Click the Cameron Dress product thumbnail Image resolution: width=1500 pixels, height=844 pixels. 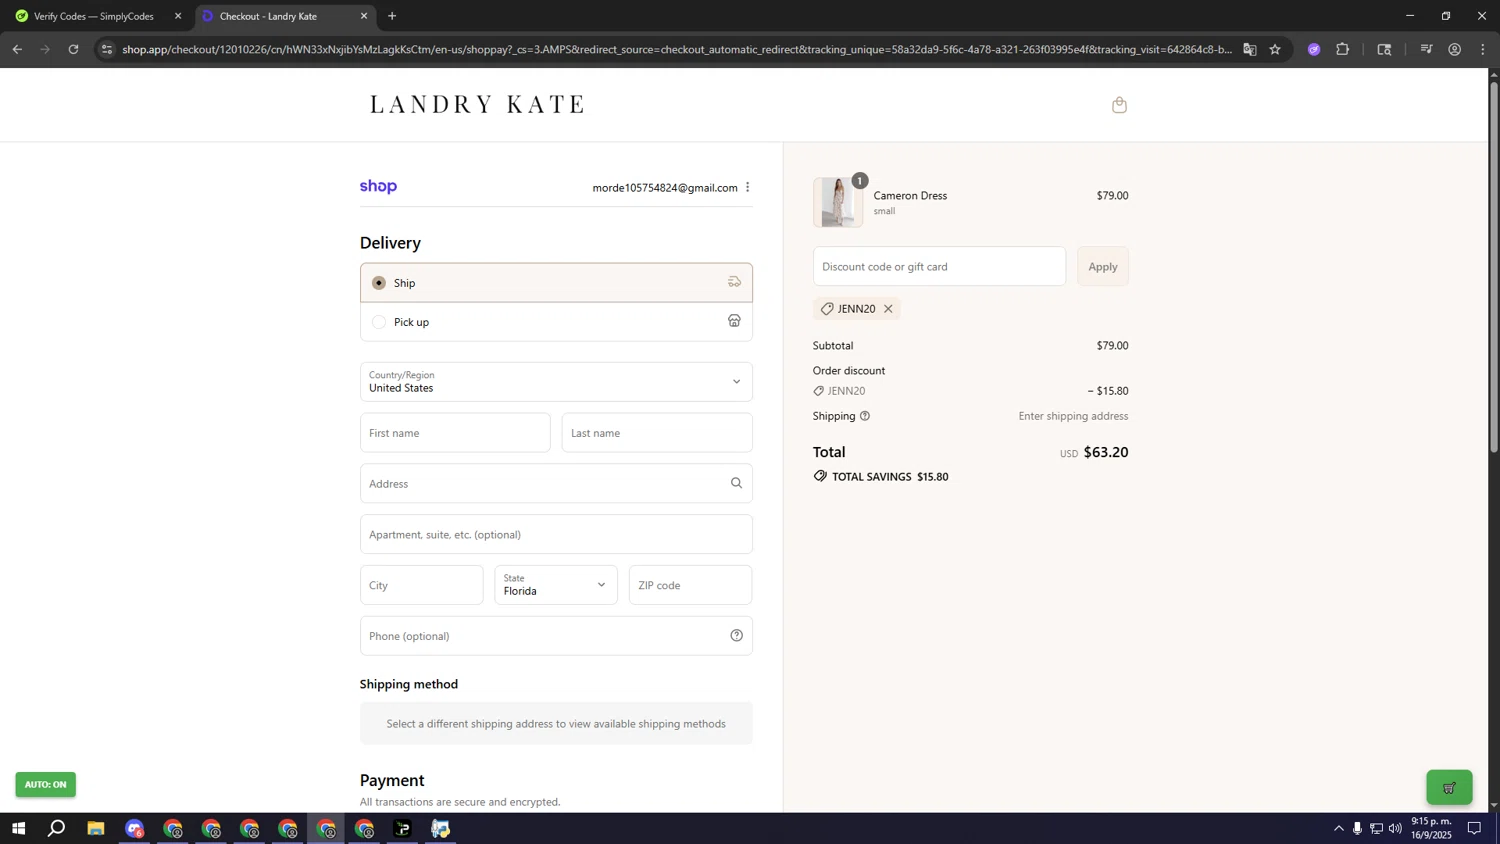[x=838, y=202]
